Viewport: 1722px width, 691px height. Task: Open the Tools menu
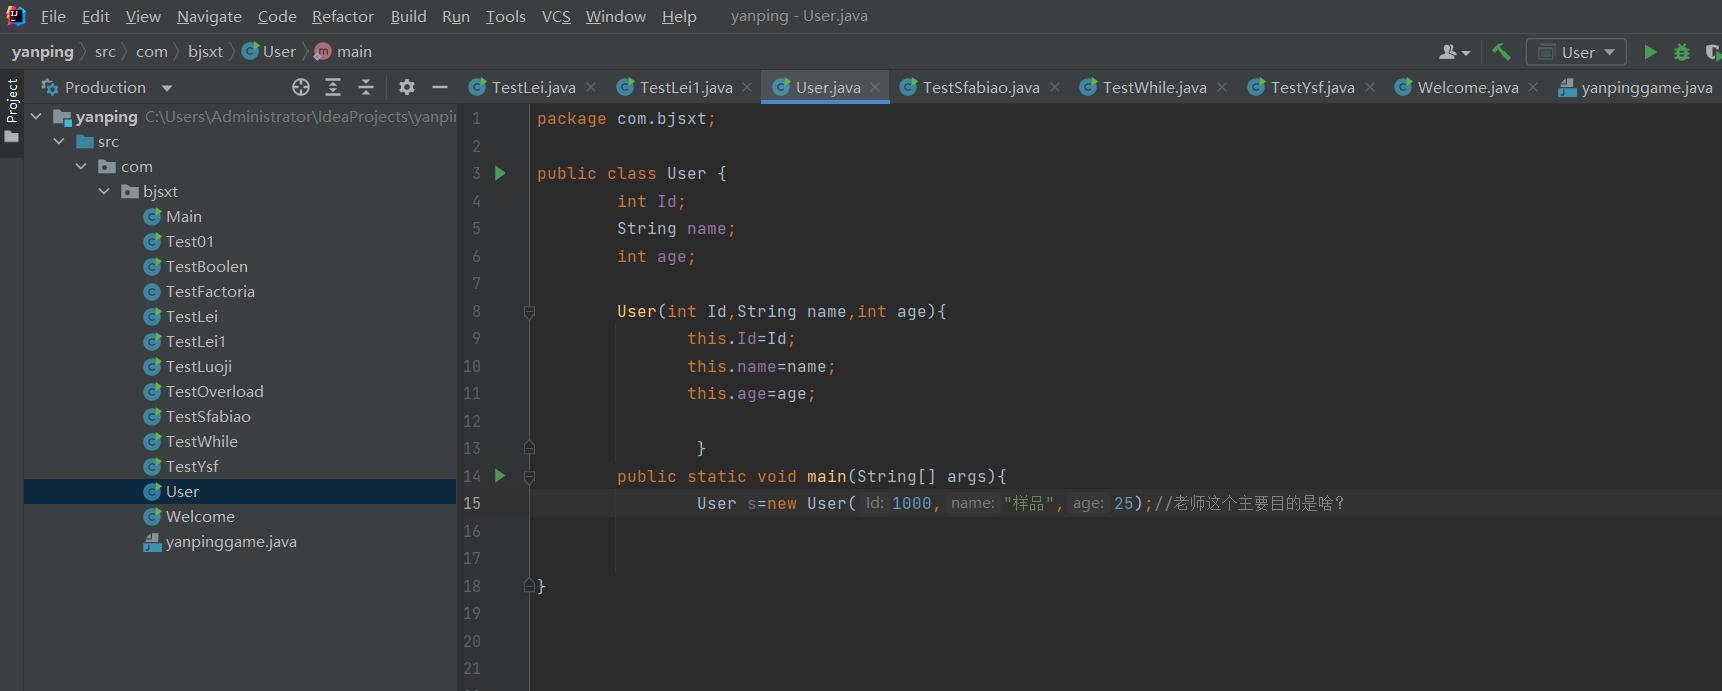(x=506, y=16)
